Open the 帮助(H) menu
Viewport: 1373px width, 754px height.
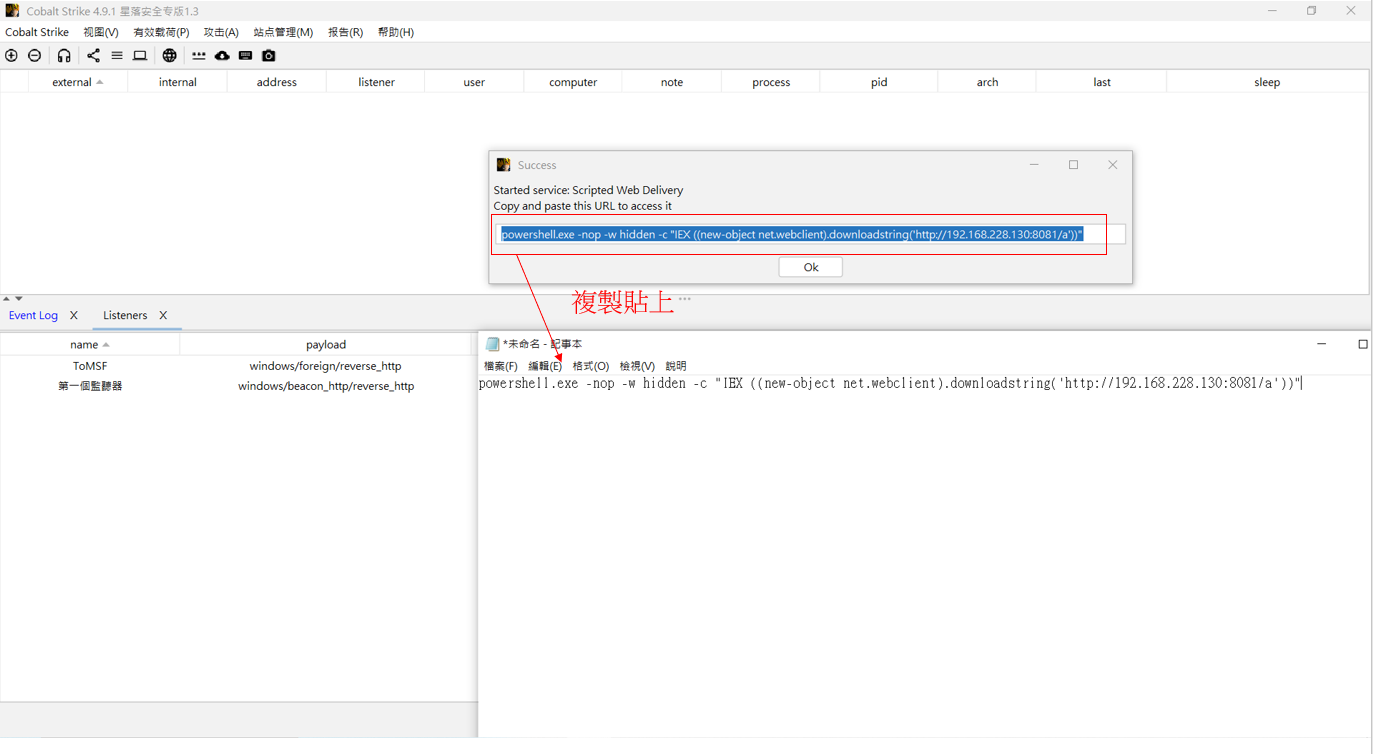[396, 32]
